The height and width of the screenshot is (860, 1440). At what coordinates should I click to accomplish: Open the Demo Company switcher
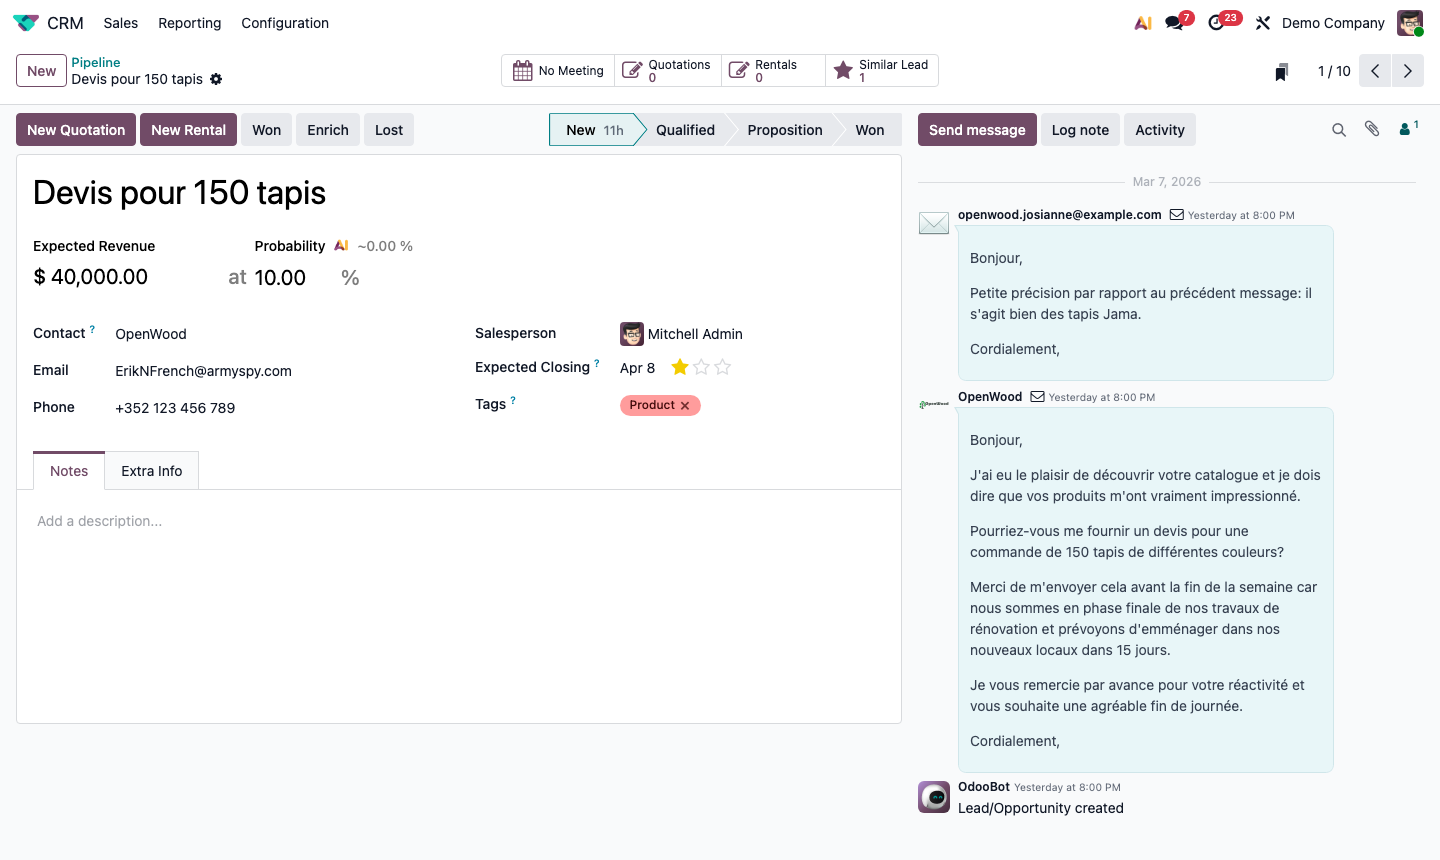pos(1332,22)
